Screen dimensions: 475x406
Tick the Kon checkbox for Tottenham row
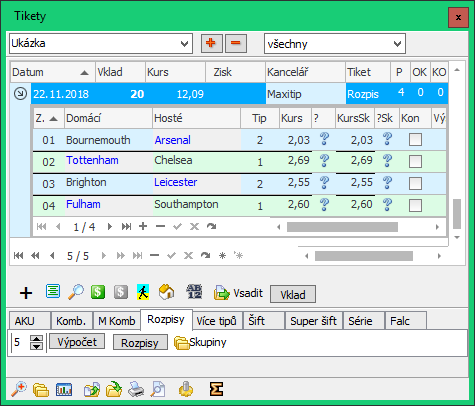pyautogui.click(x=415, y=162)
